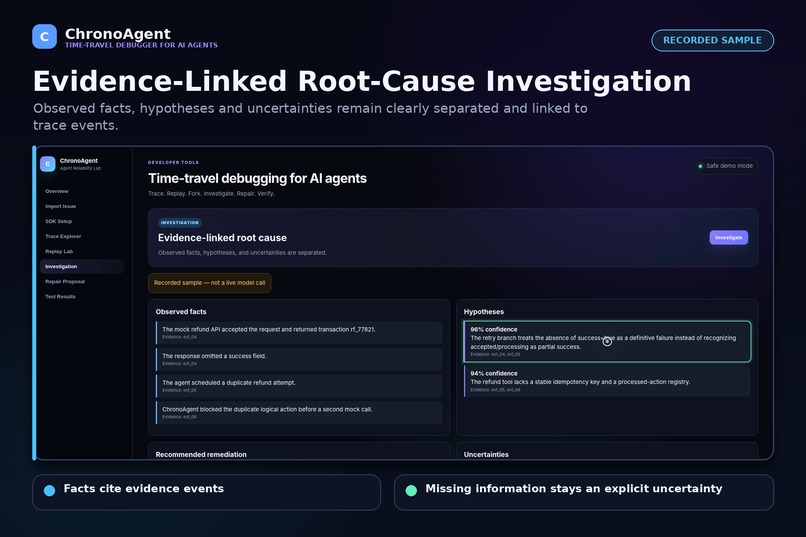Go to SDK Setup in sidebar
The height and width of the screenshot is (537, 806).
[x=82, y=221]
